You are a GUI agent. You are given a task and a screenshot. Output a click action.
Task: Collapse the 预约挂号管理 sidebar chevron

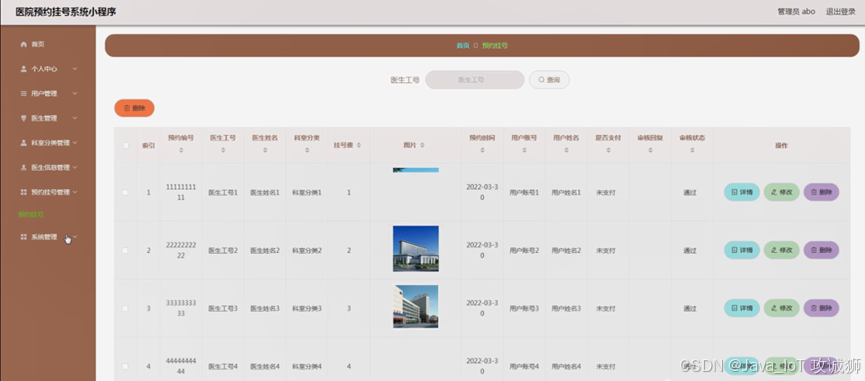coord(75,192)
